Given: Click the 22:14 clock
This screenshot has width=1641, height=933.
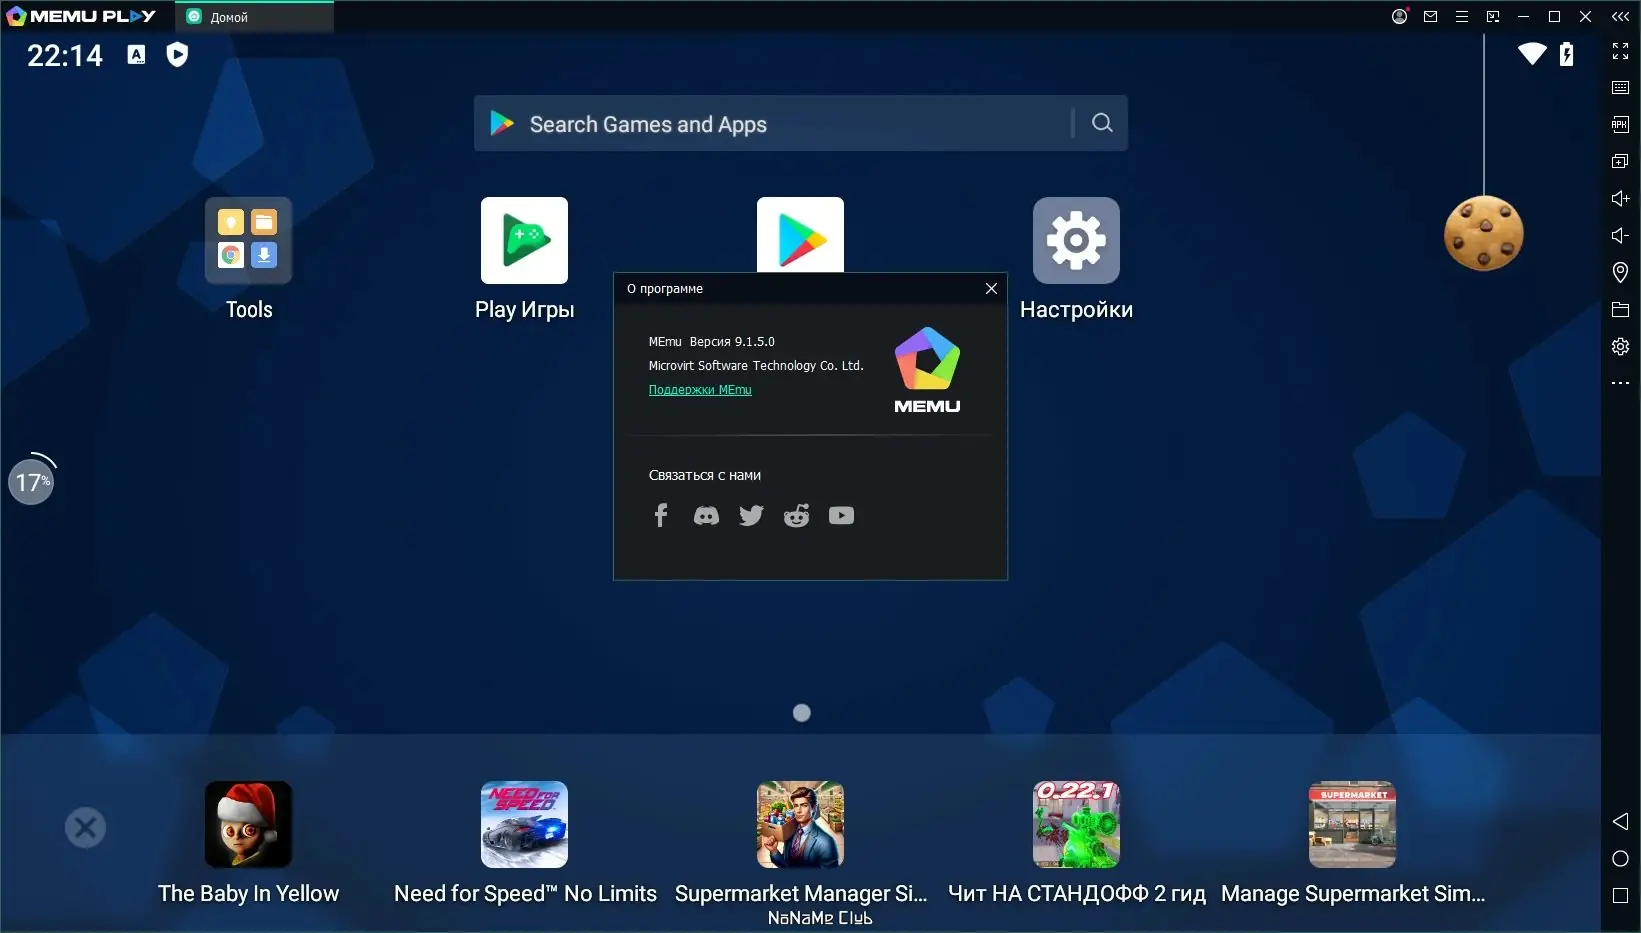Looking at the screenshot, I should 65,55.
